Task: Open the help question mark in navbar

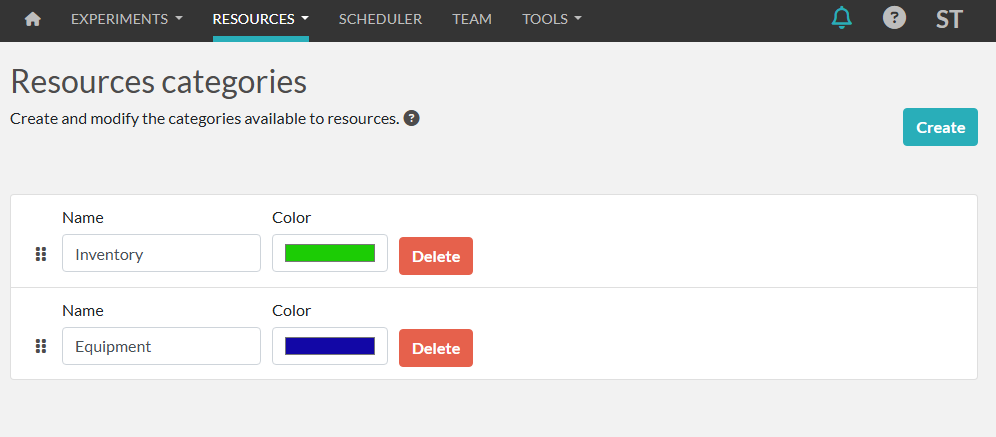Action: coord(894,18)
